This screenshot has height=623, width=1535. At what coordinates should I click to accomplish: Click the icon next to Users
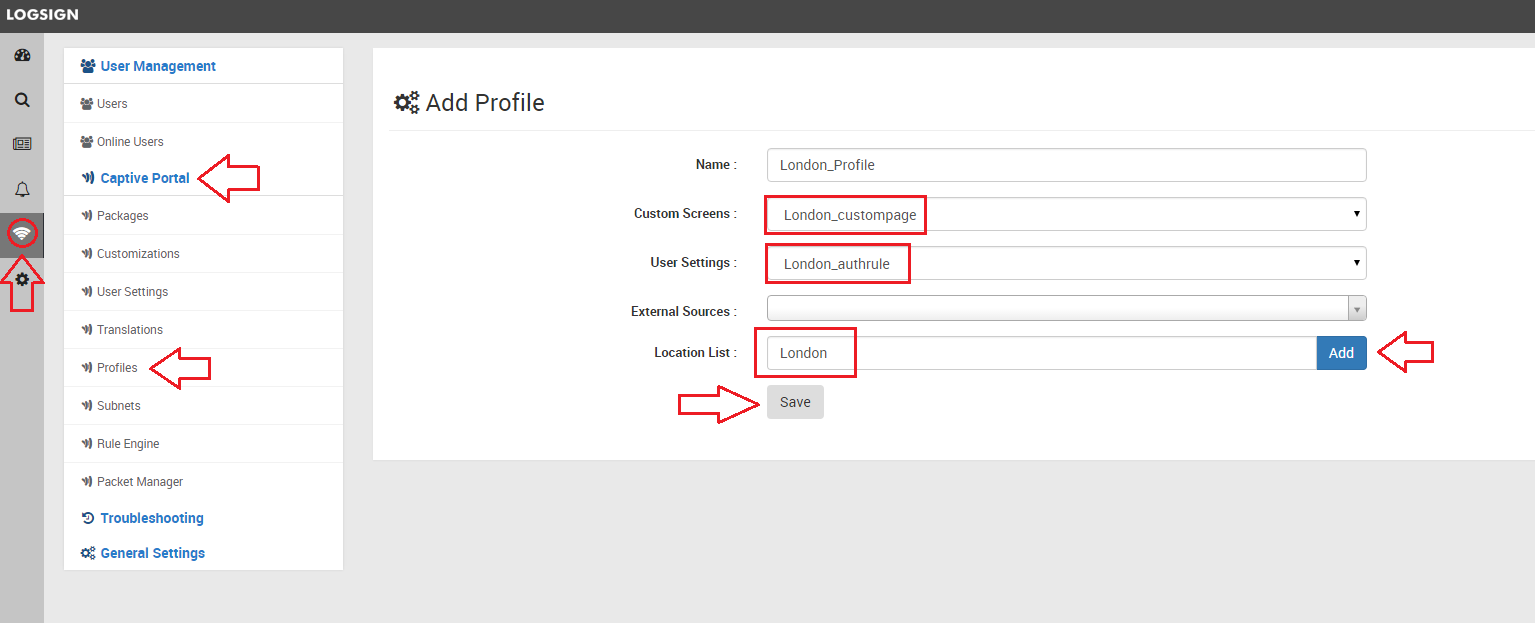click(86, 104)
